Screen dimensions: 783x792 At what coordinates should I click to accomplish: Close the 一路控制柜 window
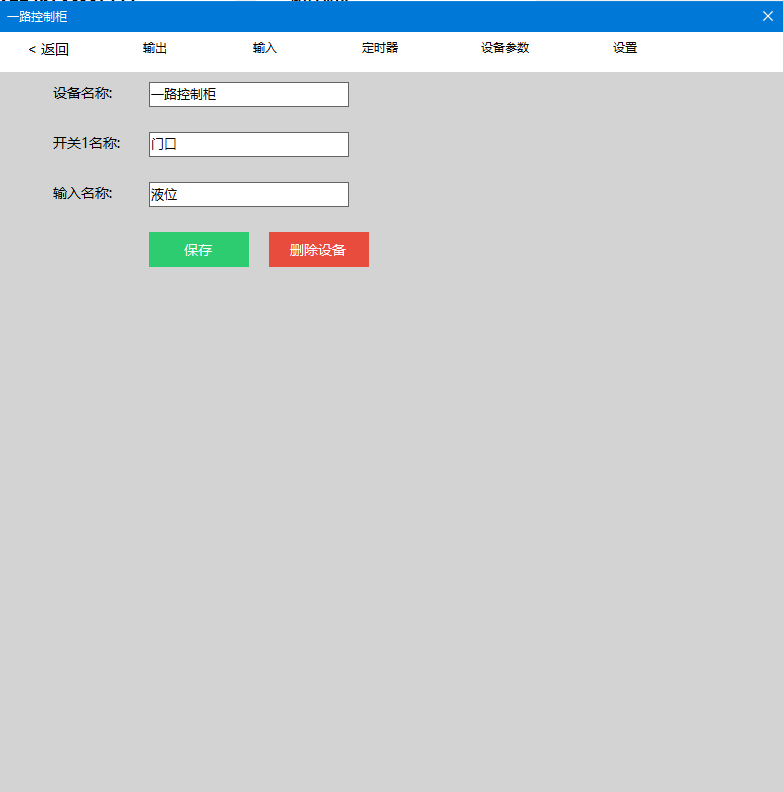tap(768, 16)
